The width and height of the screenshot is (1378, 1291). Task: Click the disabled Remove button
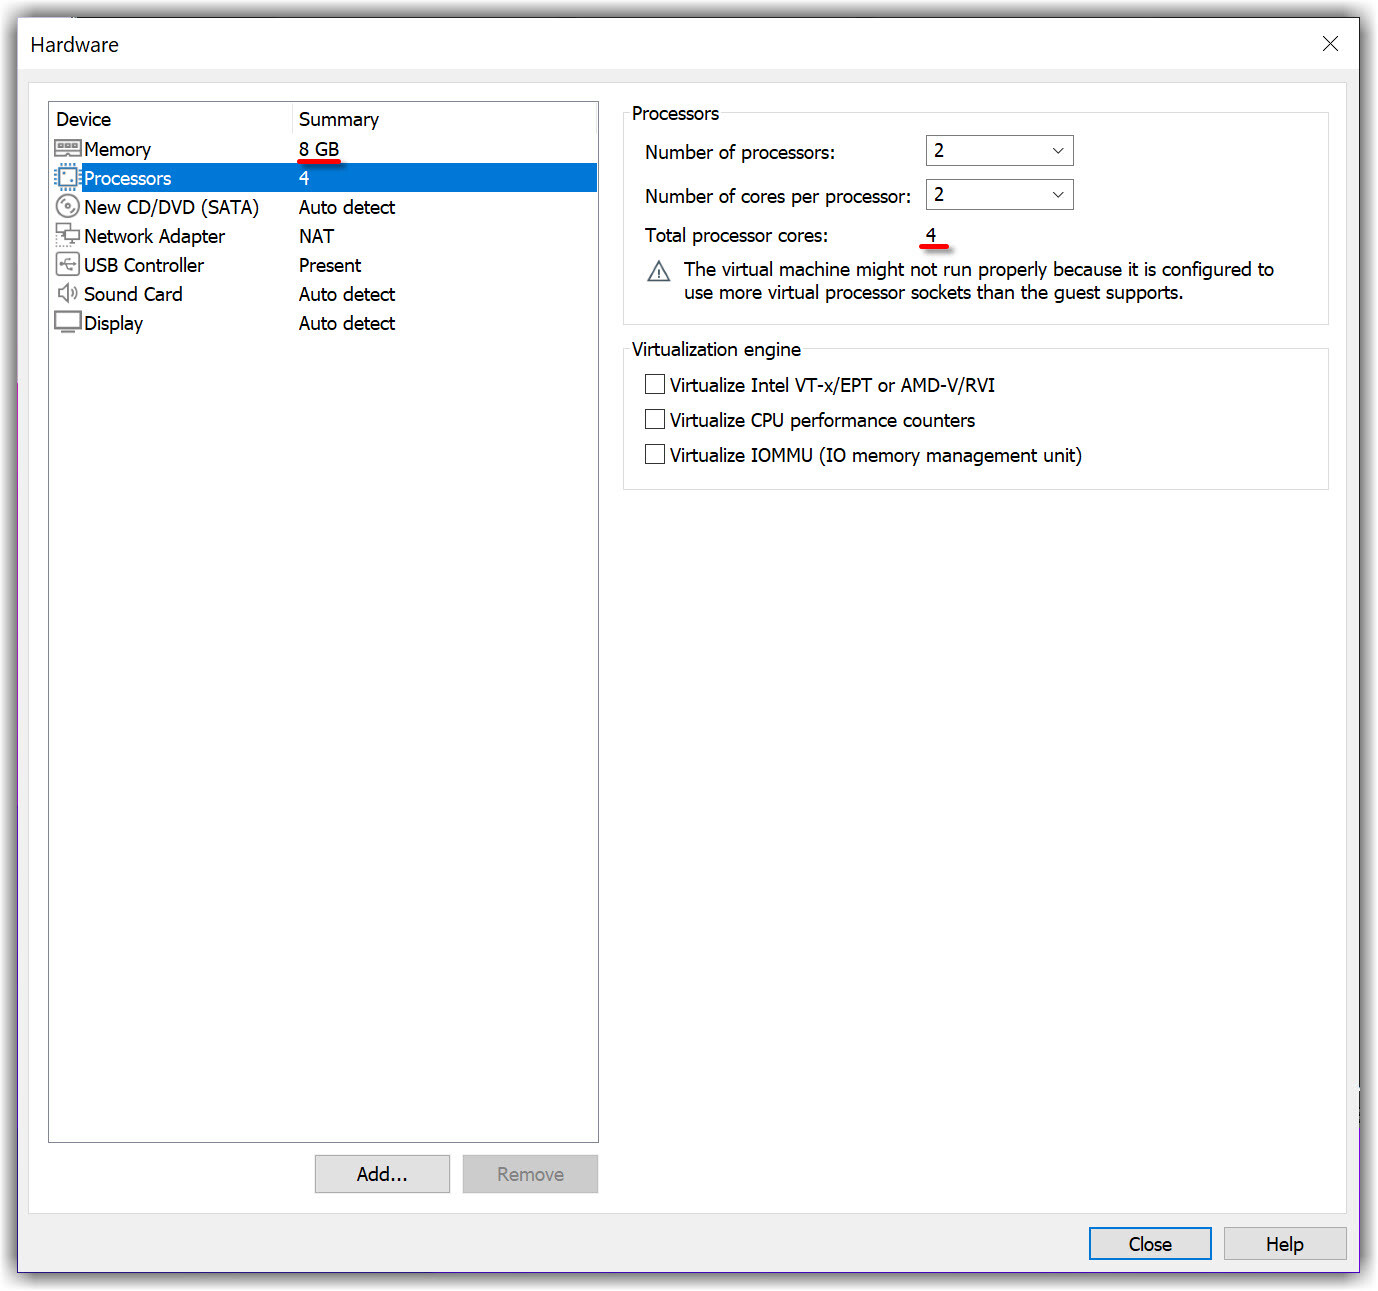coord(530,1174)
